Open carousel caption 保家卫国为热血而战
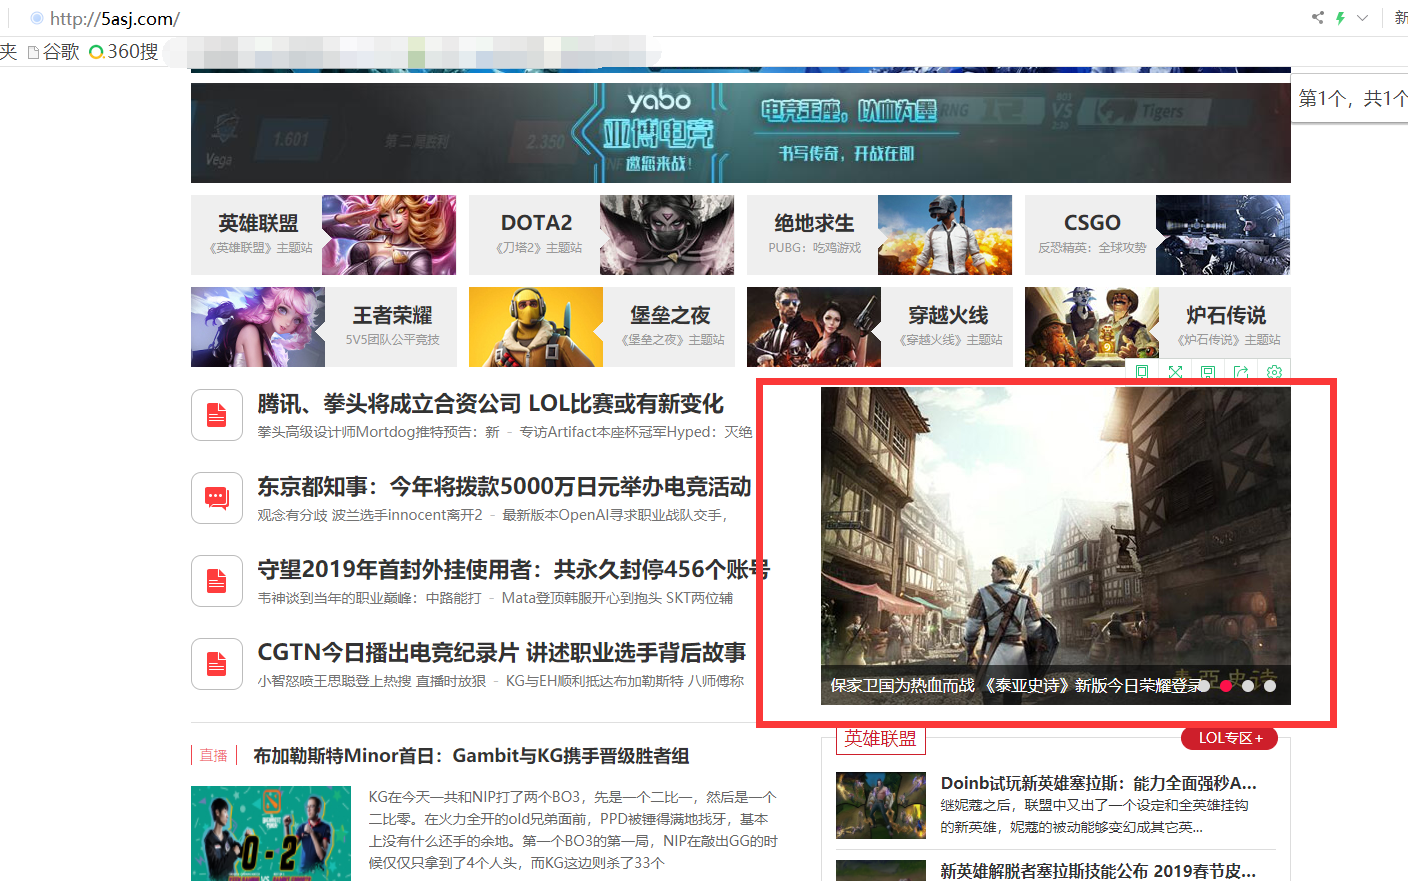1408x881 pixels. click(x=1014, y=686)
